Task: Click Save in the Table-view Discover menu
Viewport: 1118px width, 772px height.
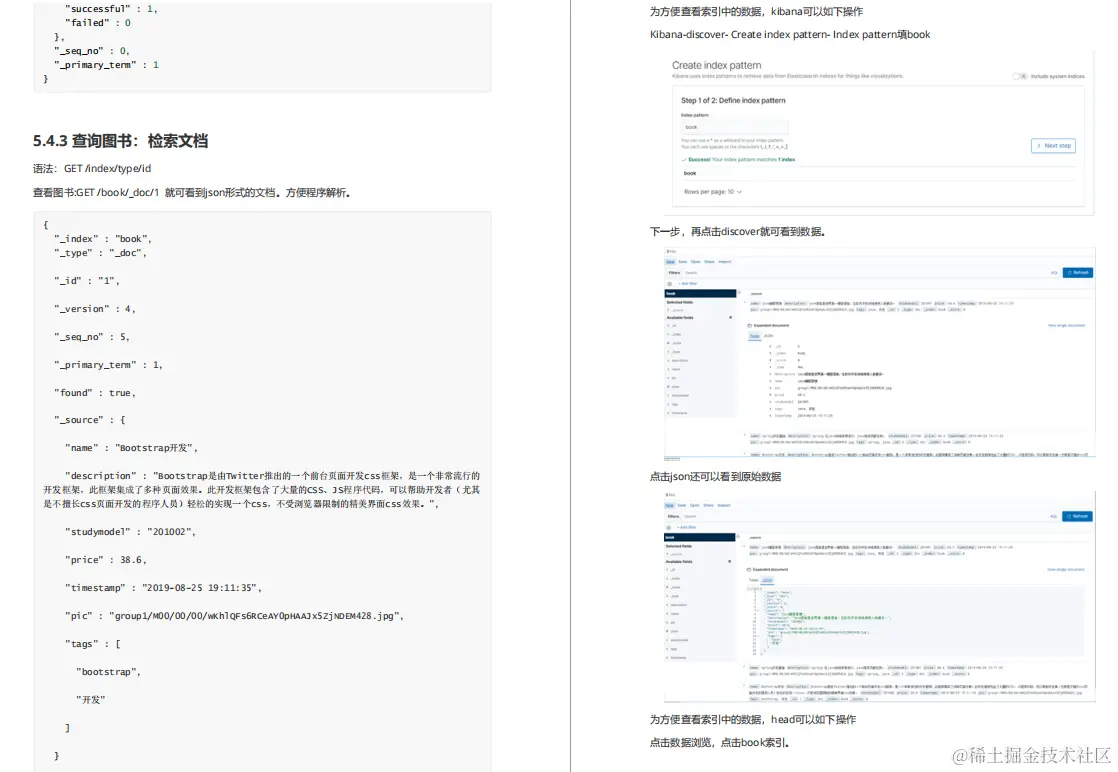Action: (682, 262)
